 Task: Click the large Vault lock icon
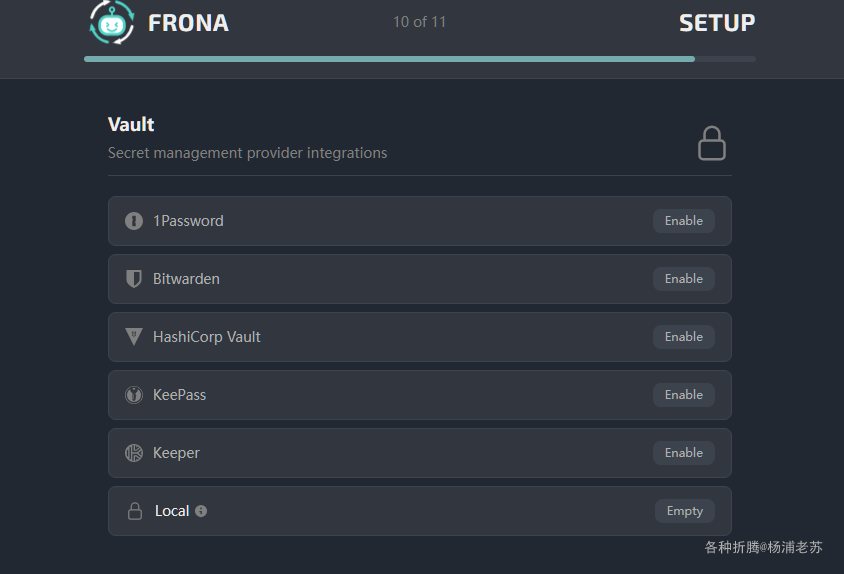pyautogui.click(x=712, y=143)
